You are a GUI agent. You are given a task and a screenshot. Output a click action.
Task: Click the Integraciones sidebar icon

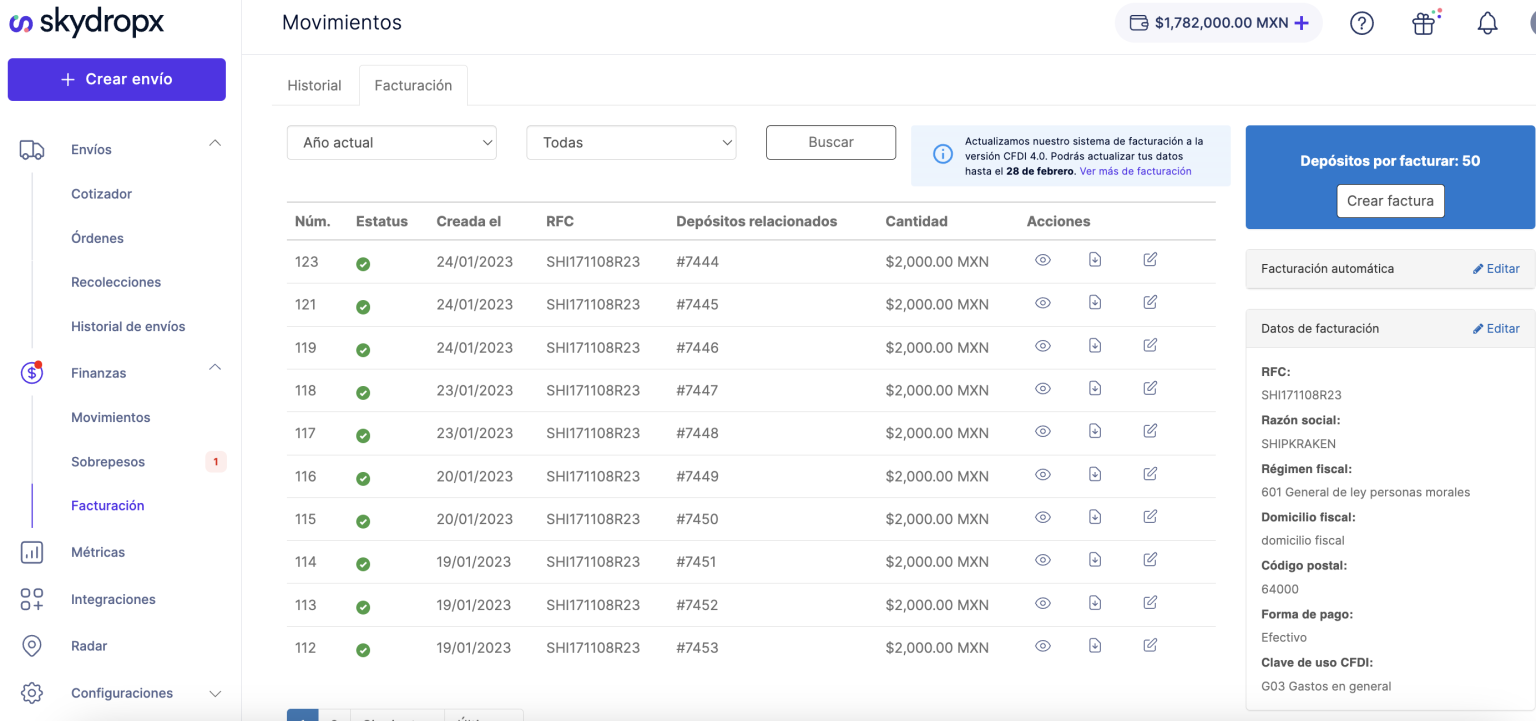[31, 598]
